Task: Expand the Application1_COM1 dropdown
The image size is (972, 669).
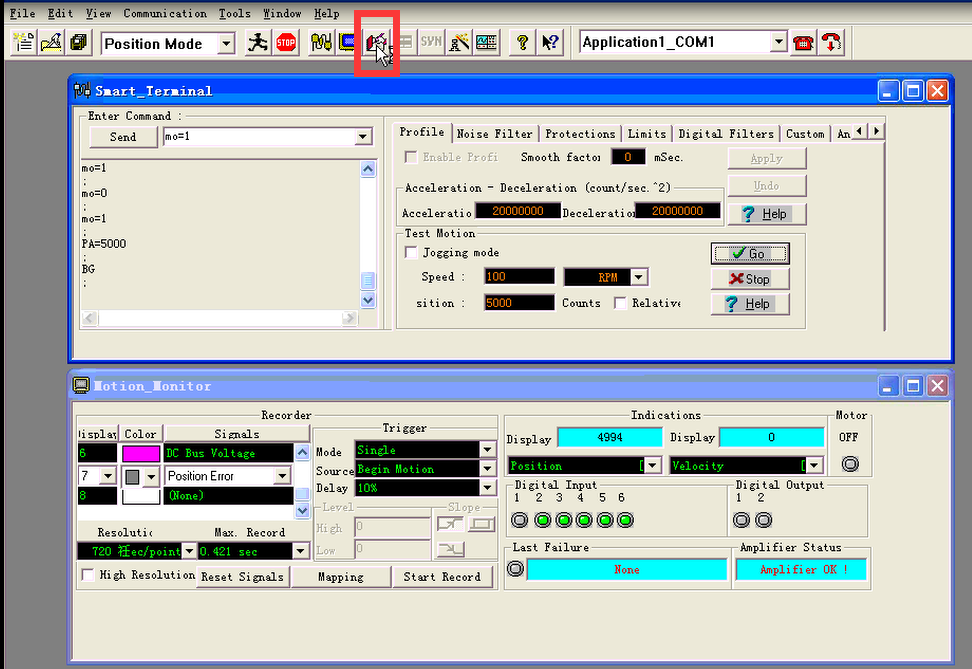Action: [781, 42]
